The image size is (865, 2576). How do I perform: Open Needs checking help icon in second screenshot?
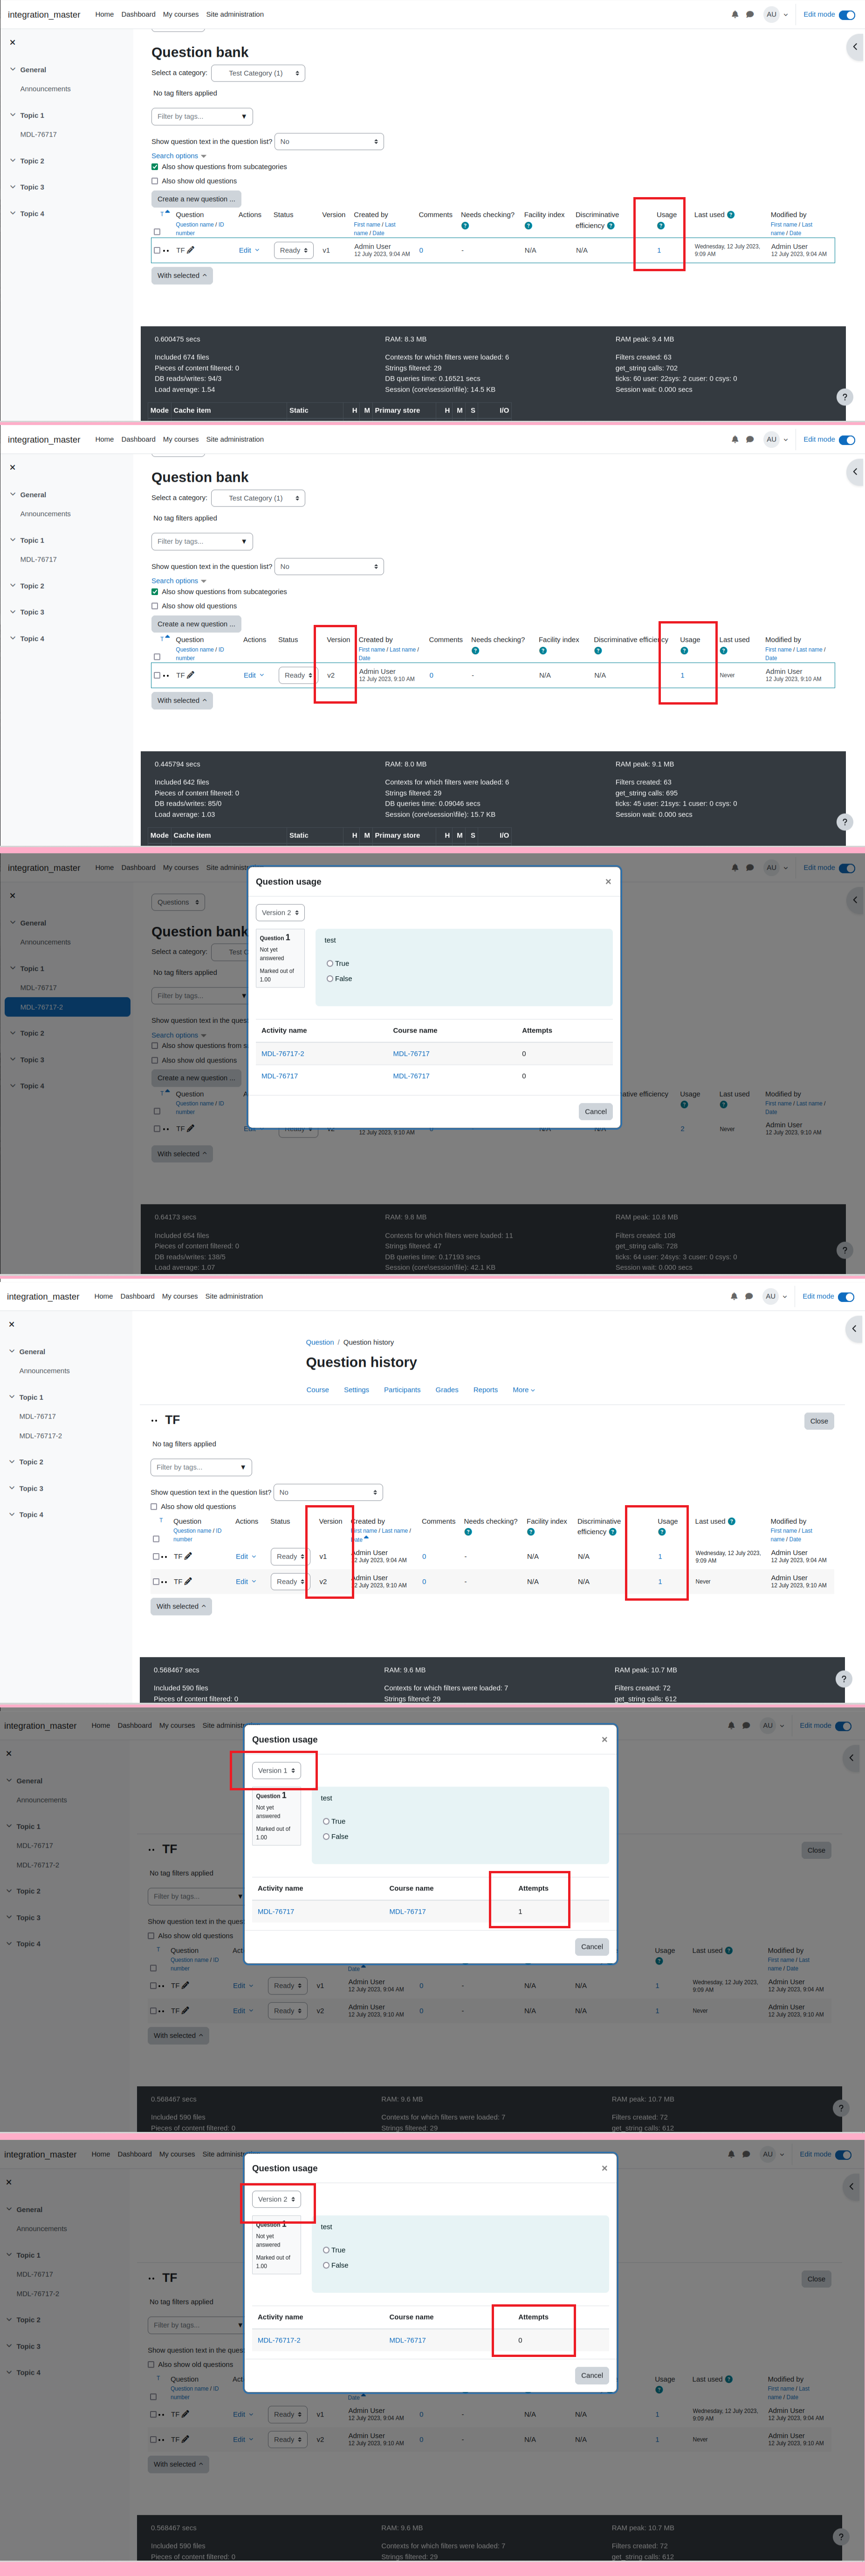point(475,651)
